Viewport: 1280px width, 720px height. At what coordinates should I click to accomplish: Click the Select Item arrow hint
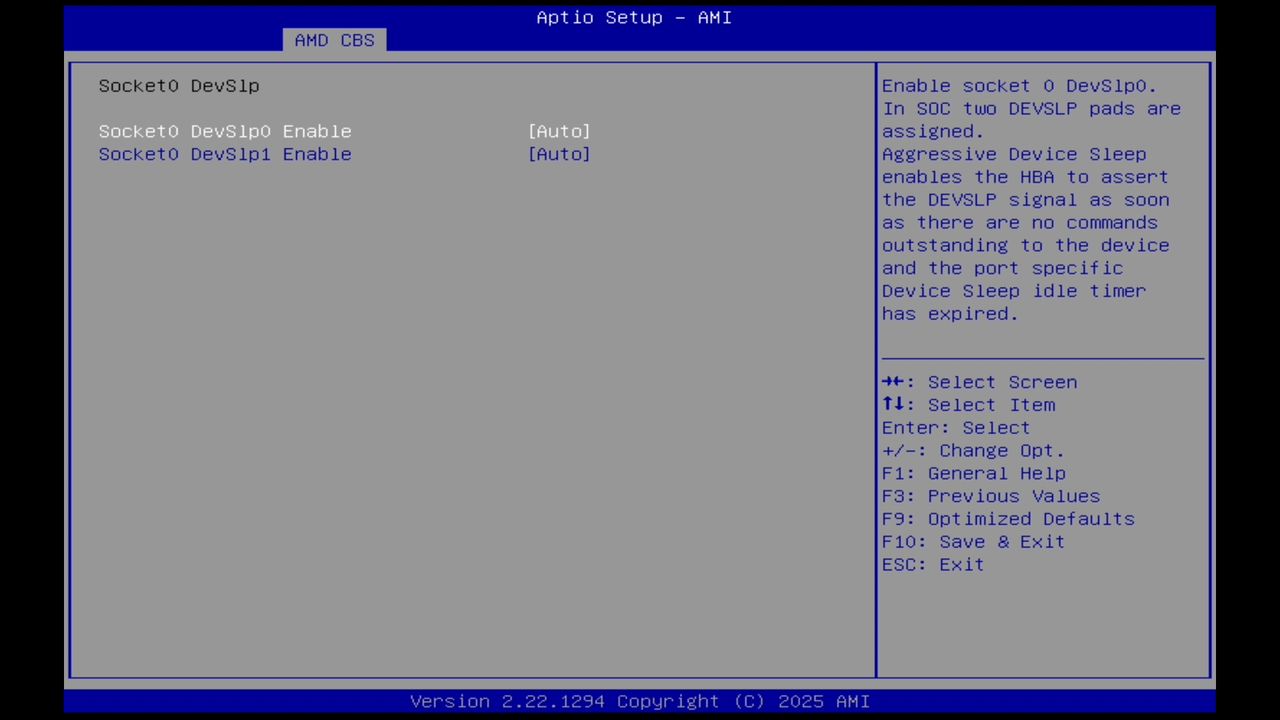(968, 404)
